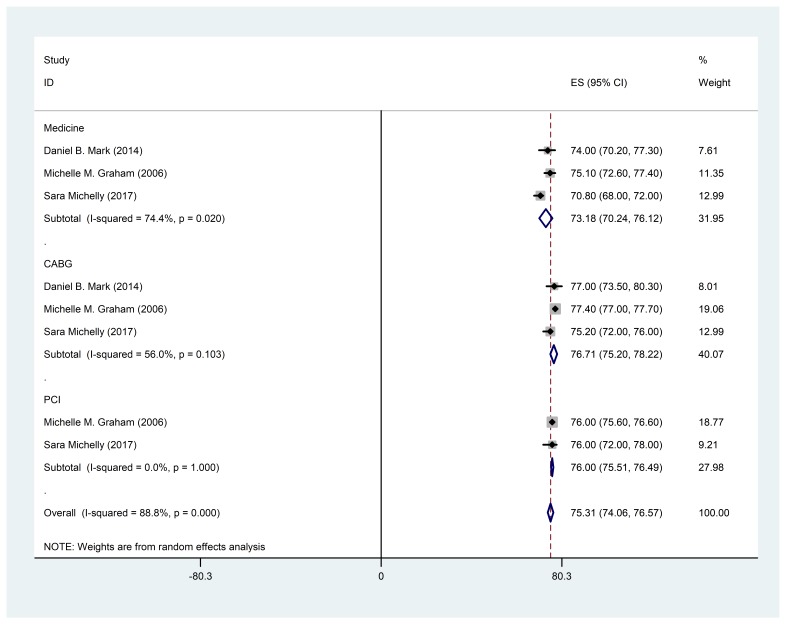Screen dimensions: 786x624
Task: Select the "Medicine" group heading
Action: [64, 128]
